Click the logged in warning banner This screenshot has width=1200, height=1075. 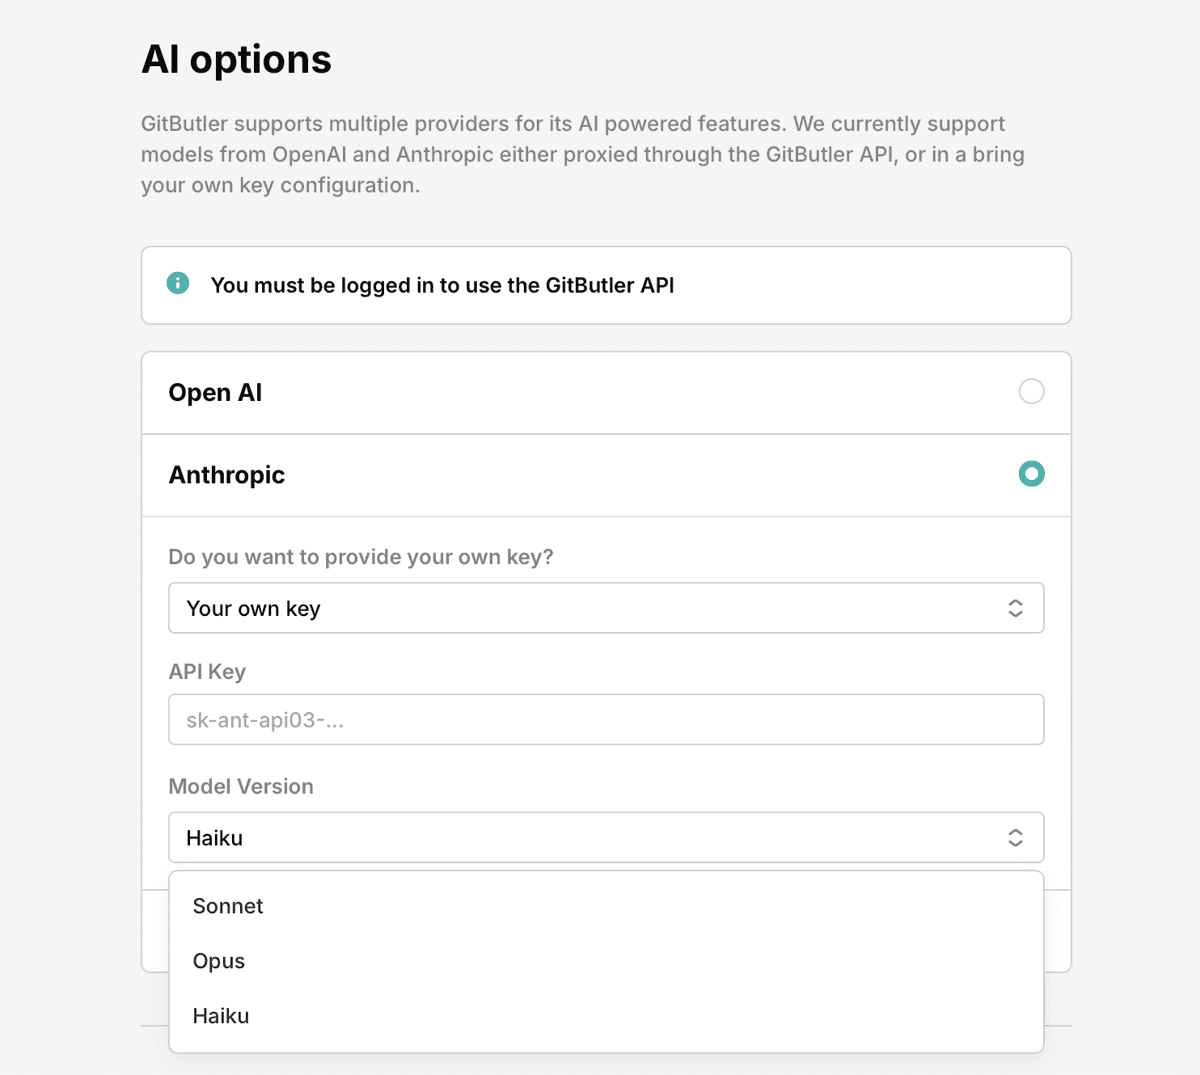(x=606, y=285)
